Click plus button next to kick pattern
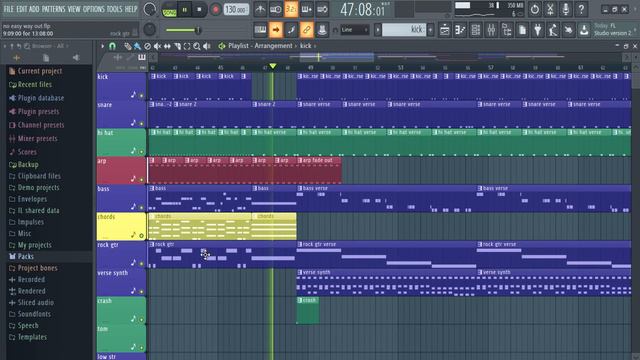The width and height of the screenshot is (640, 360). click(430, 30)
